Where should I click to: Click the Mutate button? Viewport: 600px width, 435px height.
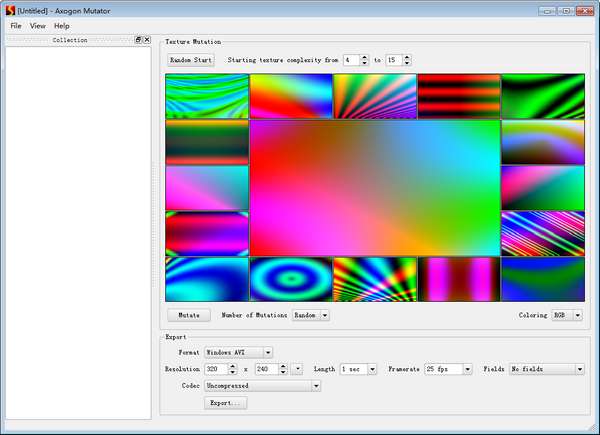188,315
